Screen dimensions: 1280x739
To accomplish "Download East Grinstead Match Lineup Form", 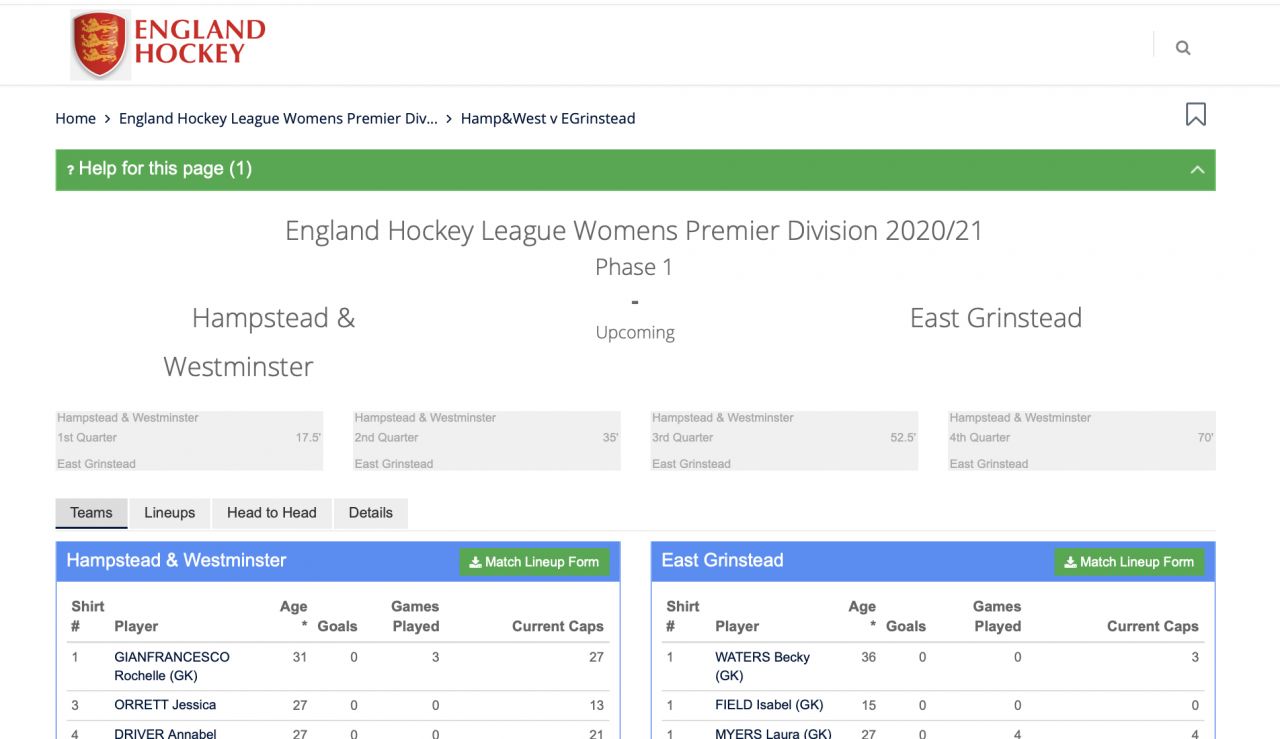I will [x=1129, y=562].
